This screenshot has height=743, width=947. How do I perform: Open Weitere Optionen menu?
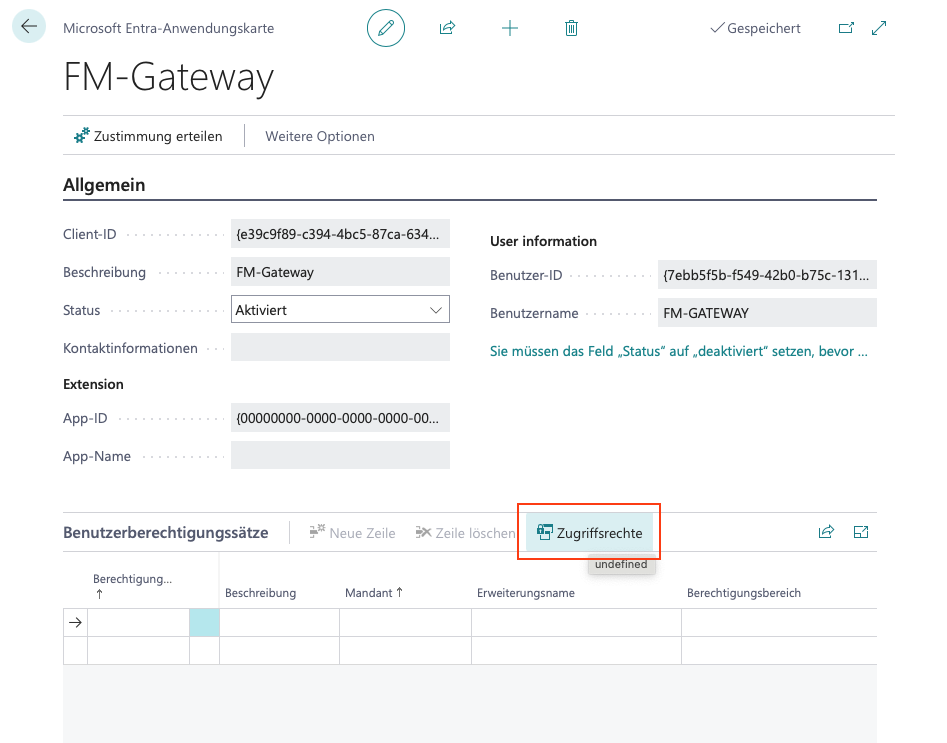[319, 137]
